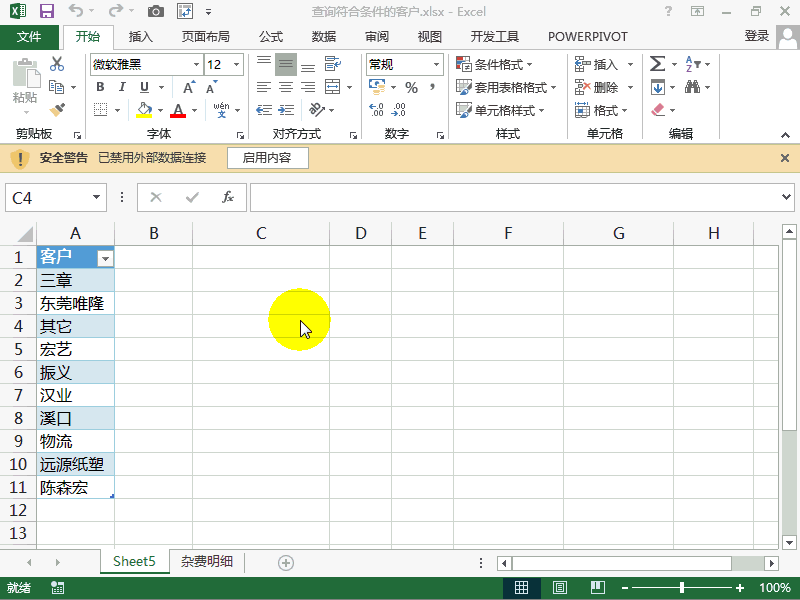Image resolution: width=800 pixels, height=600 pixels.
Task: Open the font size dropdown
Action: (236, 64)
